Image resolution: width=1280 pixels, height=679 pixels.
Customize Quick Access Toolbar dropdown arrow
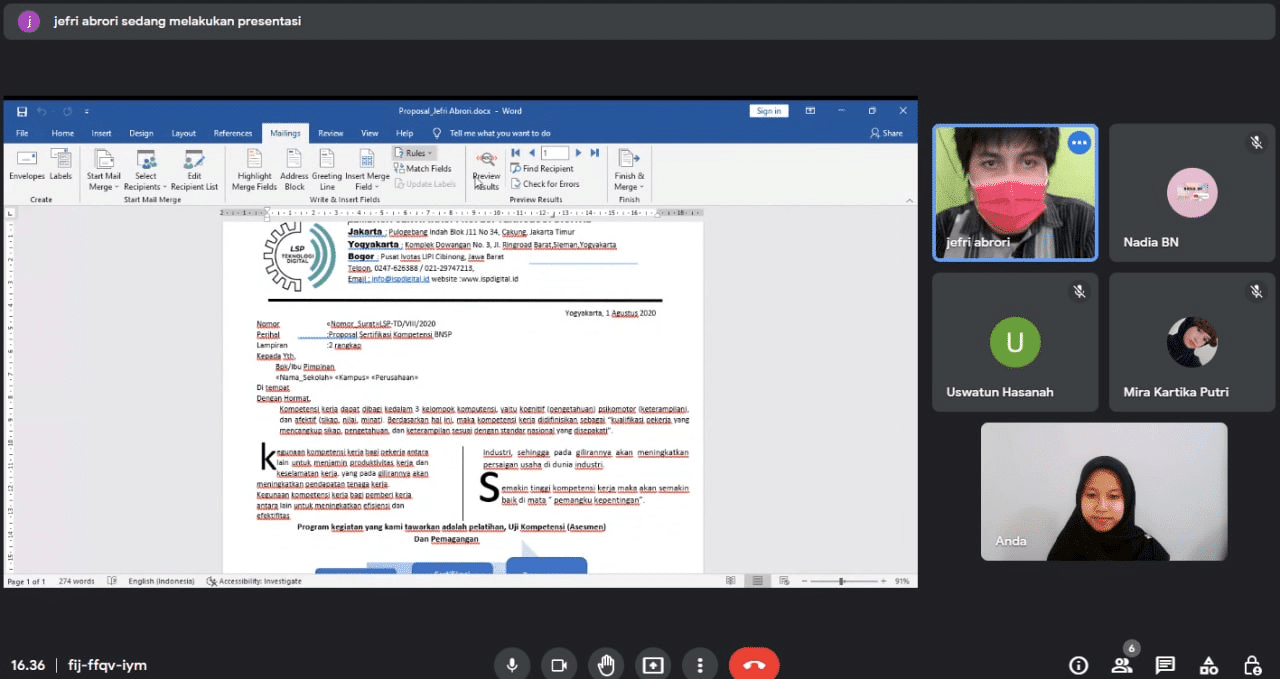tap(87, 111)
